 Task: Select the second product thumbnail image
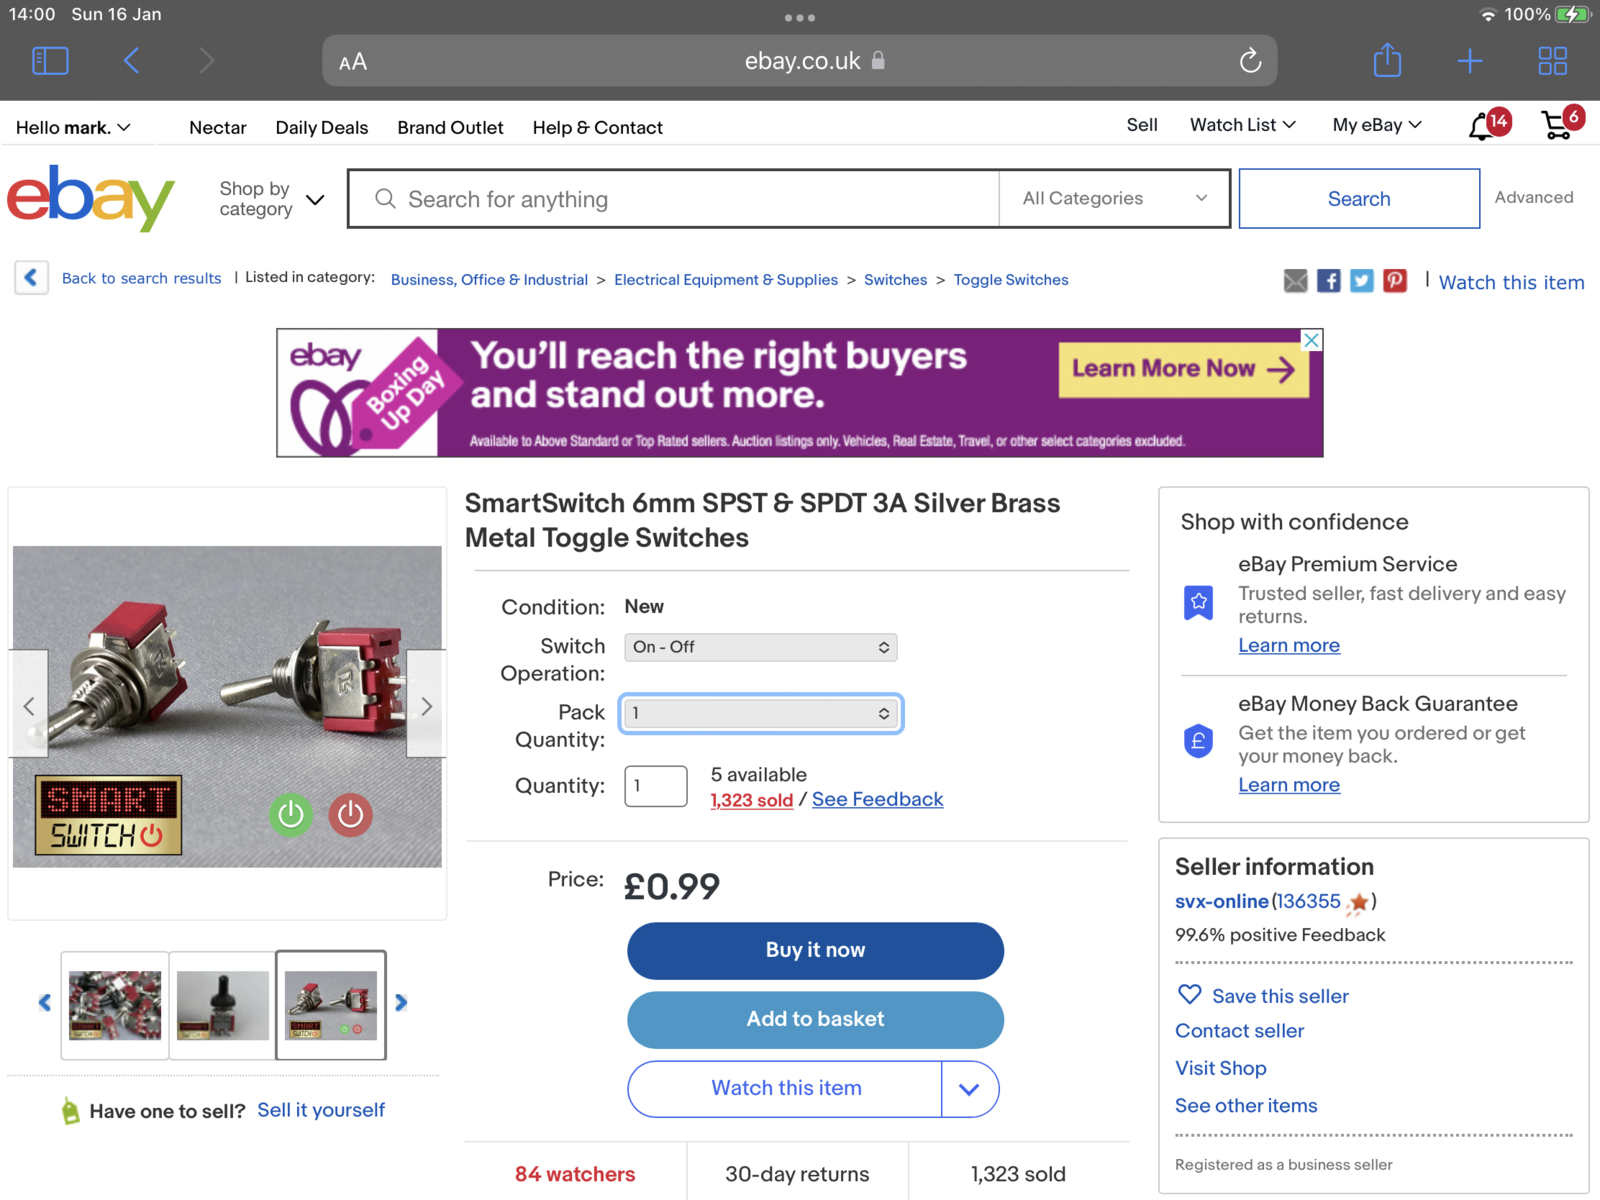pos(222,1004)
